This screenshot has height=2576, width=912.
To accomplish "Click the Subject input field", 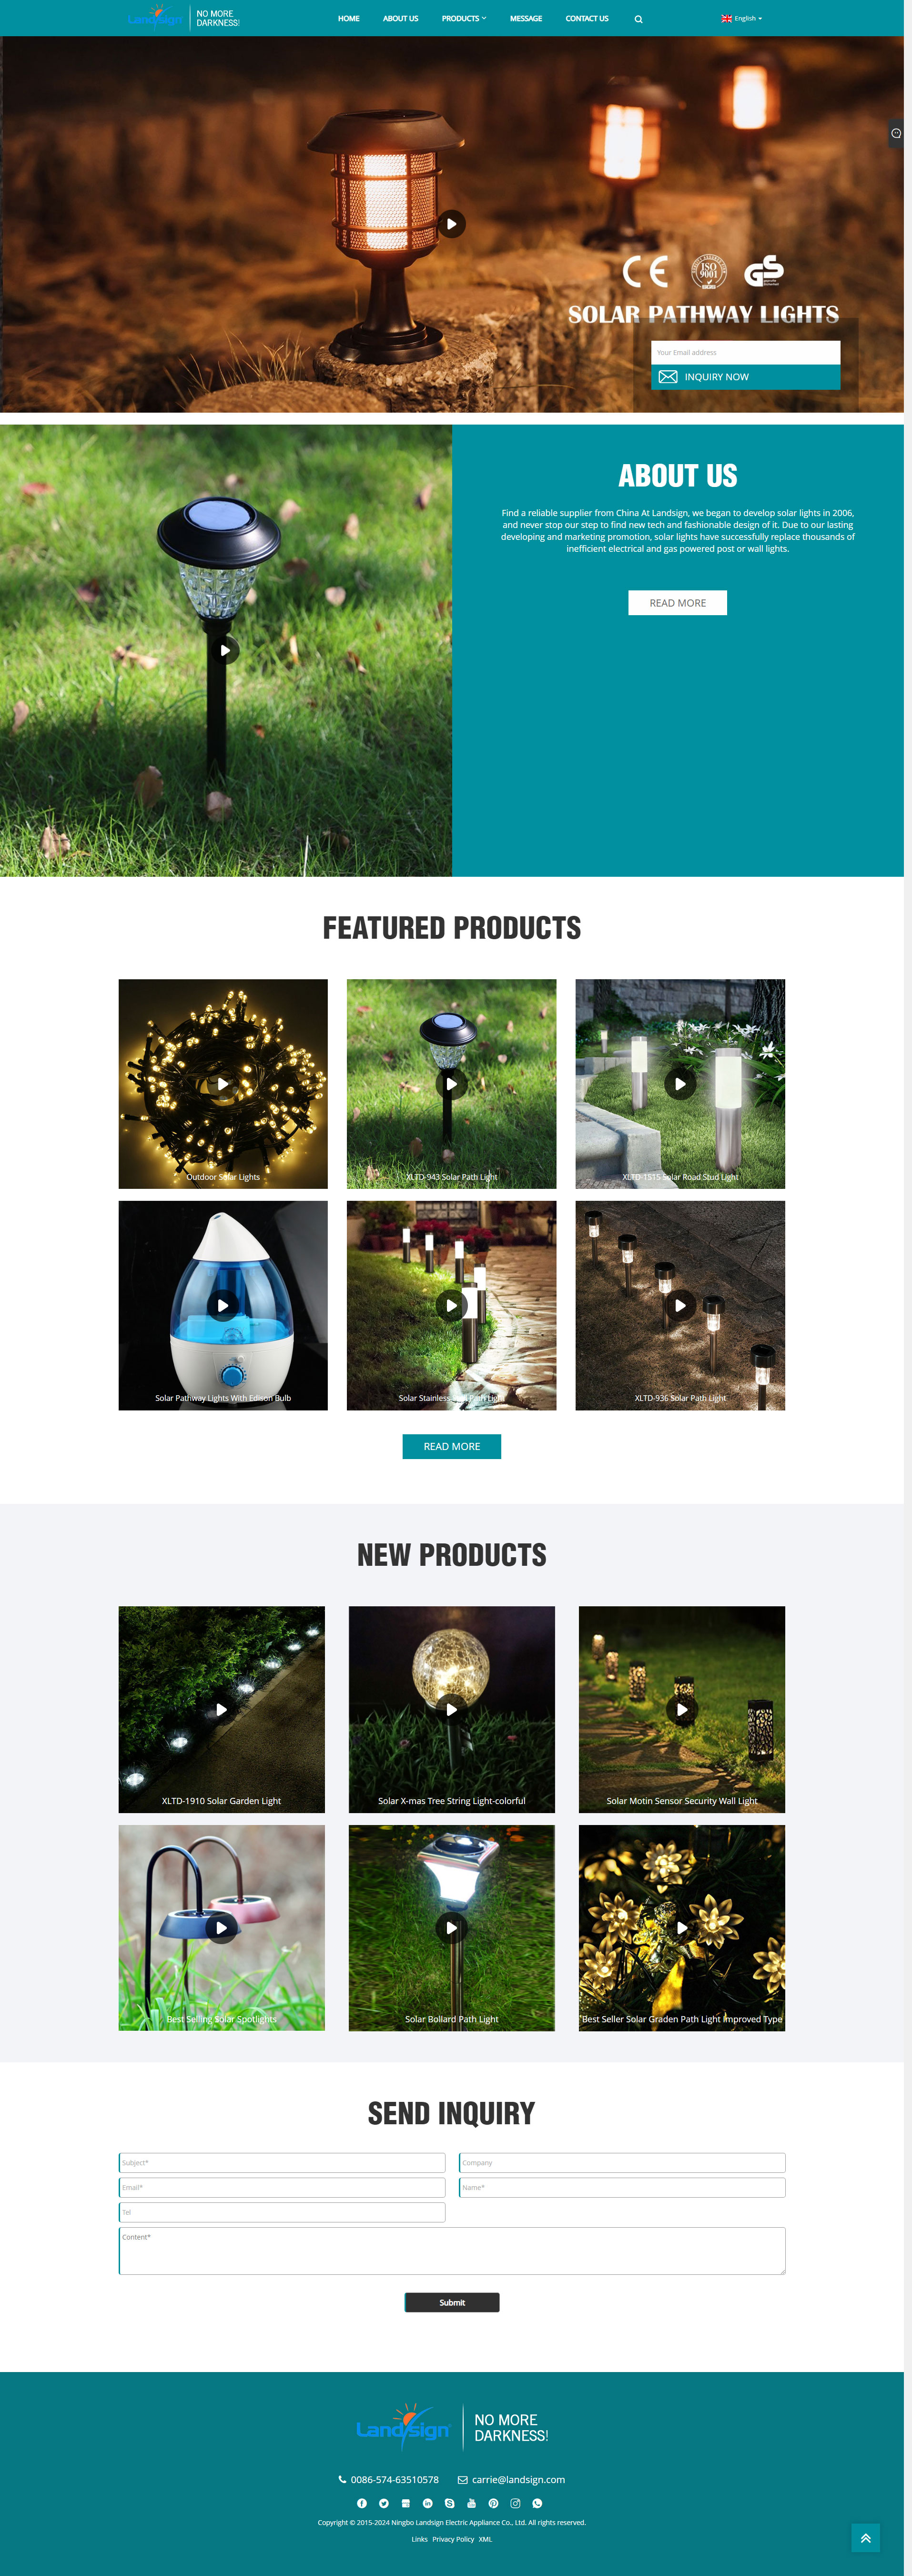I will (x=282, y=2162).
